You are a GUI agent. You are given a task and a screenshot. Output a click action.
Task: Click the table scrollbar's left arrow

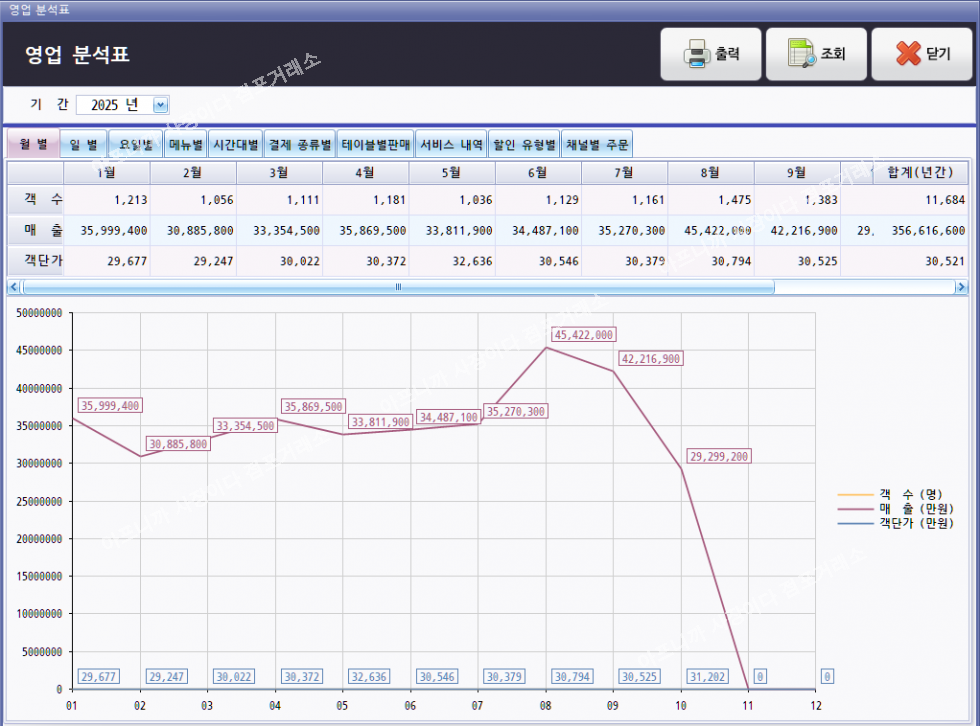(14, 287)
